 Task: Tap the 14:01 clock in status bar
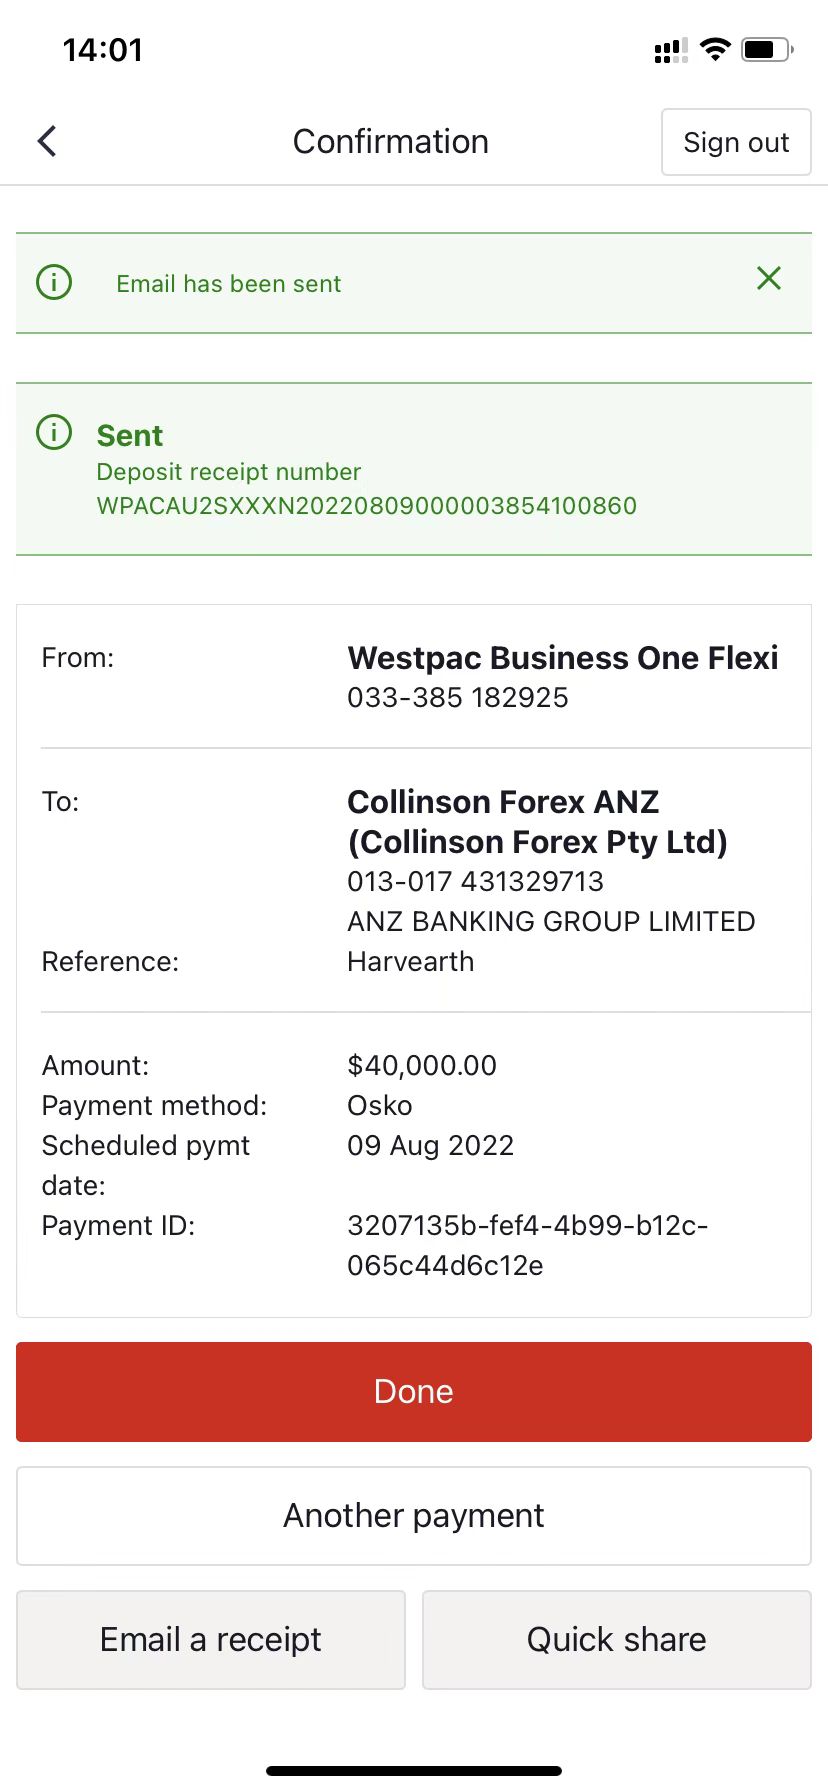103,50
